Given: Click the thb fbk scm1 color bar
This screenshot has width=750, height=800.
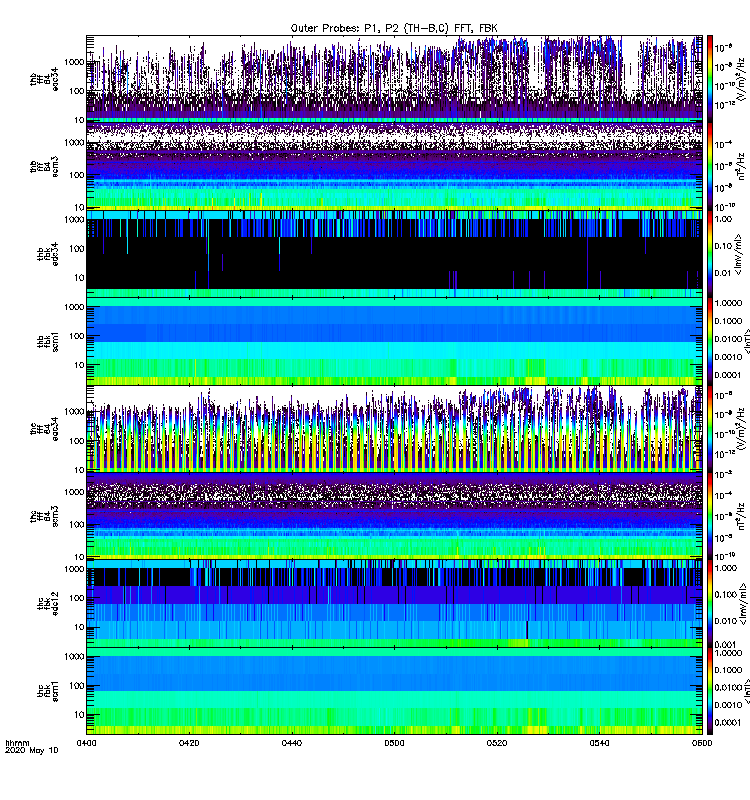Looking at the screenshot, I should 710,341.
